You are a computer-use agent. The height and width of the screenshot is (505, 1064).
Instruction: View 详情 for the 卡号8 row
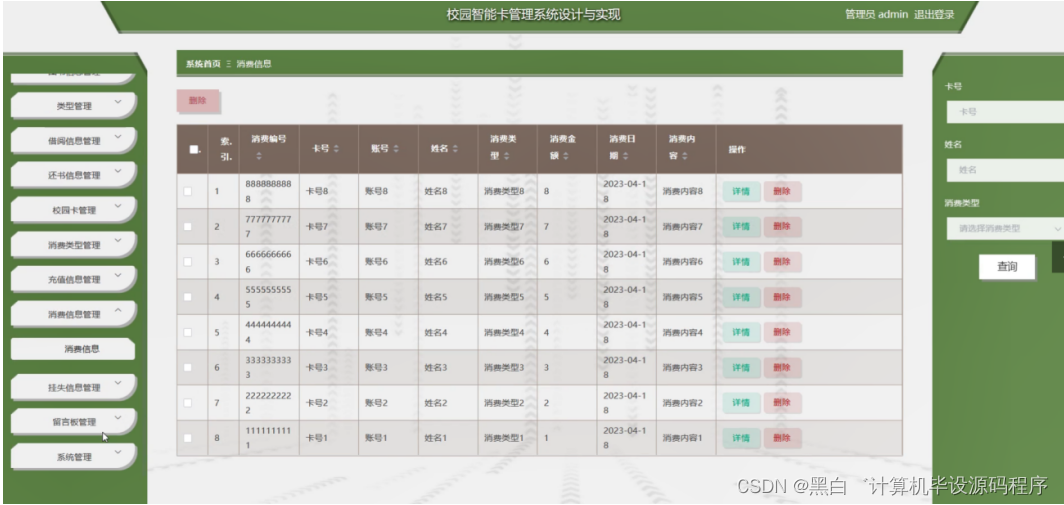tap(741, 191)
